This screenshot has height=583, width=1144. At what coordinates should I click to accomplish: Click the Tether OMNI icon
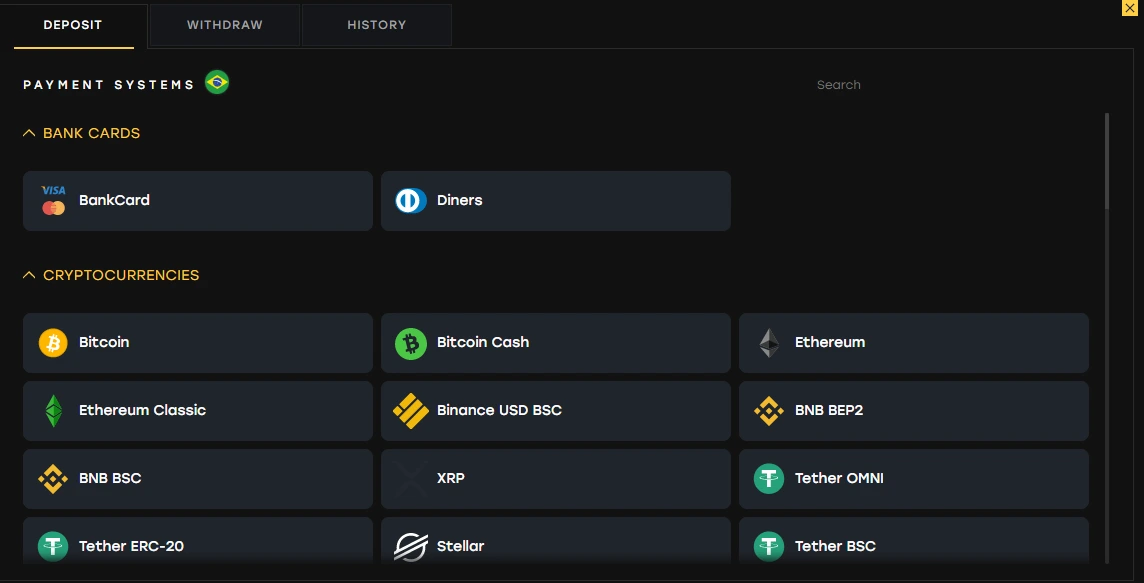(x=768, y=479)
